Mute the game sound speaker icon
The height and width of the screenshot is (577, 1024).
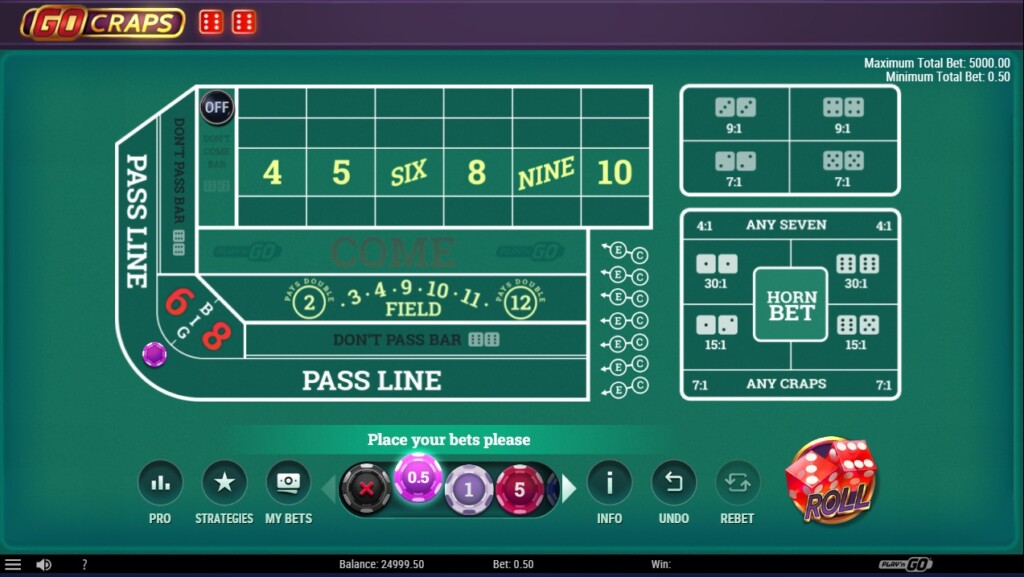[41, 563]
